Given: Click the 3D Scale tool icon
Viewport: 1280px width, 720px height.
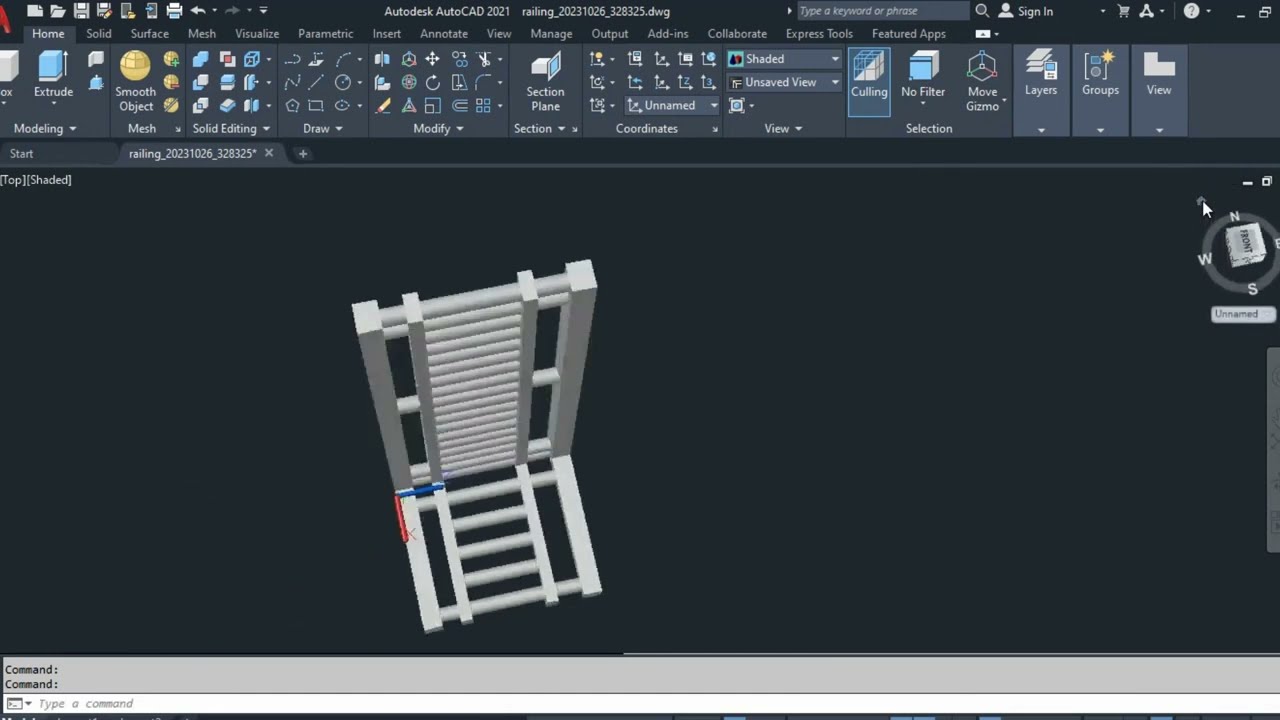Looking at the screenshot, I should point(409,105).
